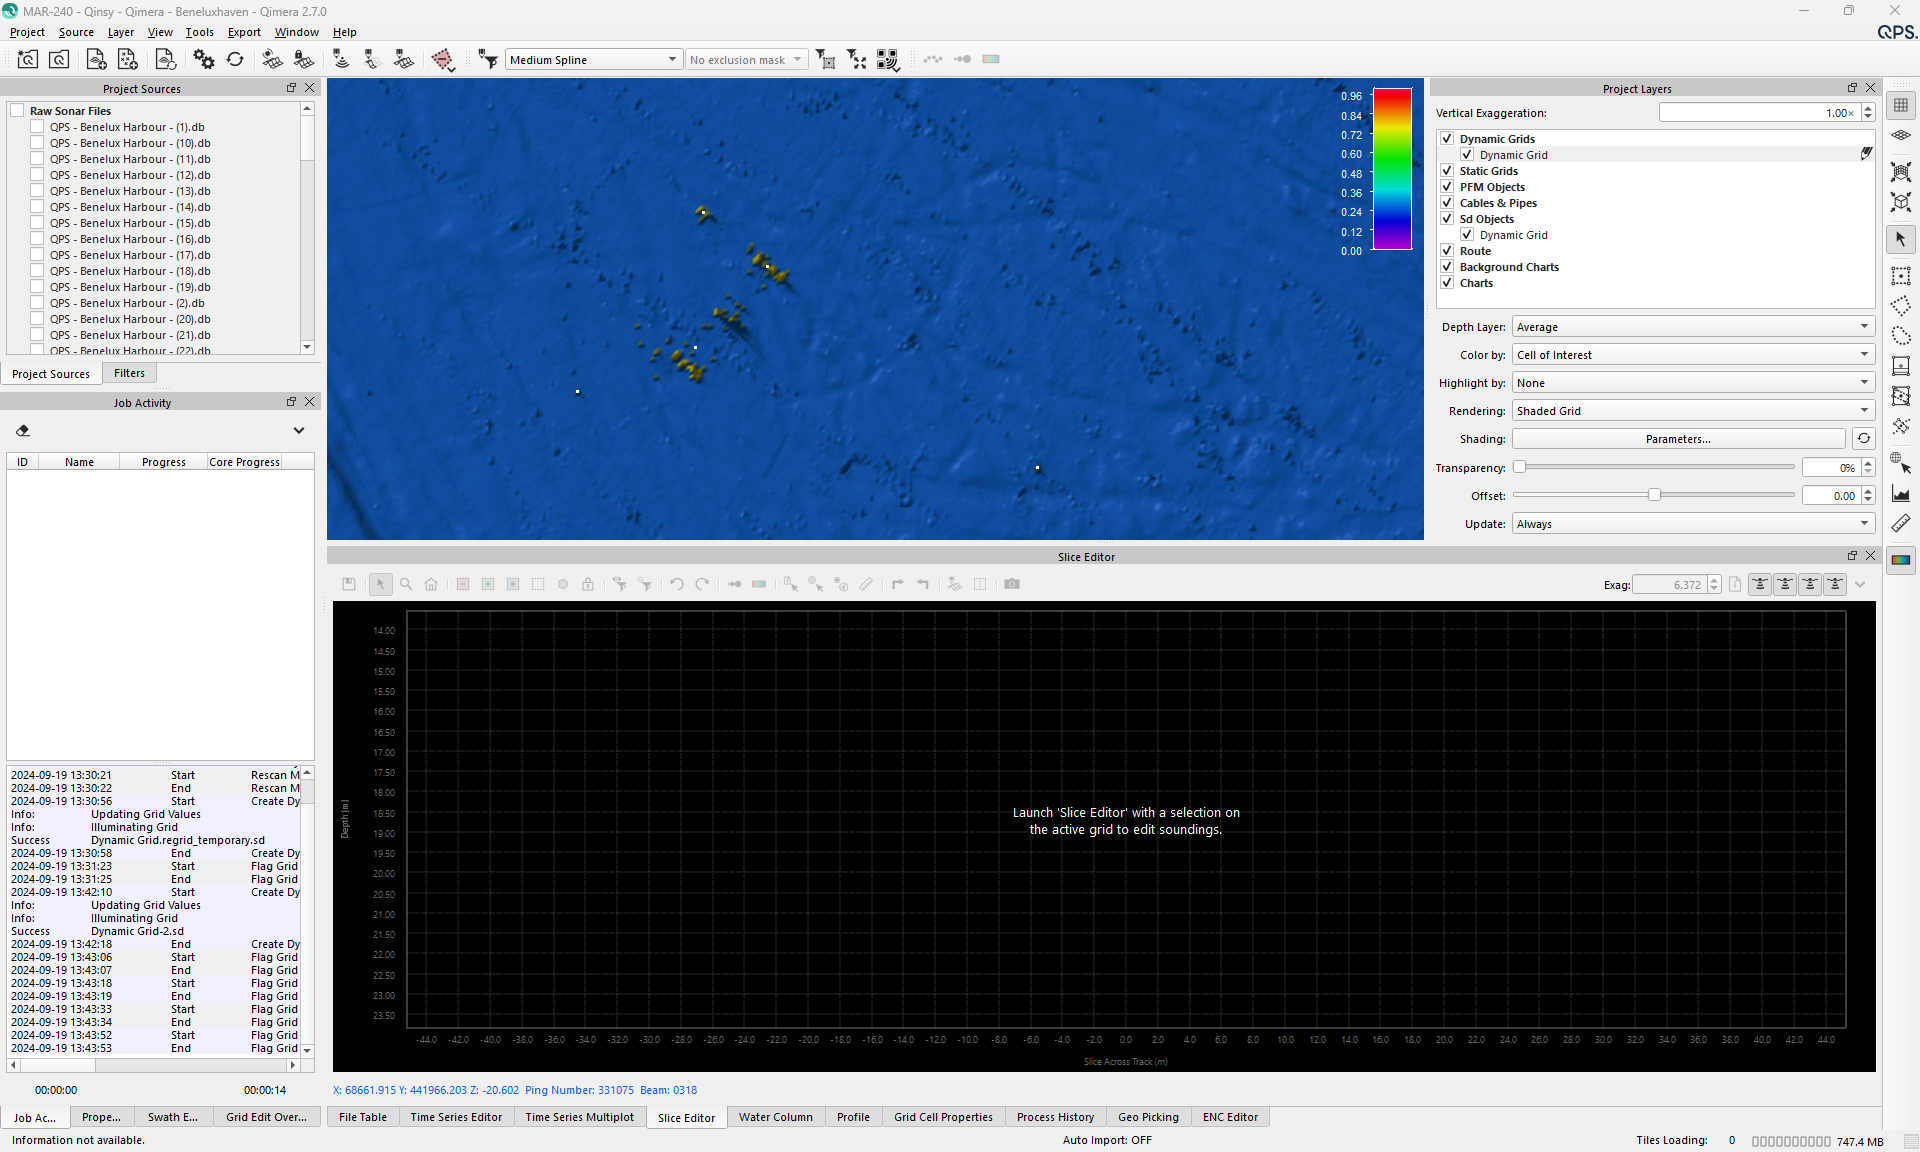Open the Processing Settings gear icon

point(204,59)
